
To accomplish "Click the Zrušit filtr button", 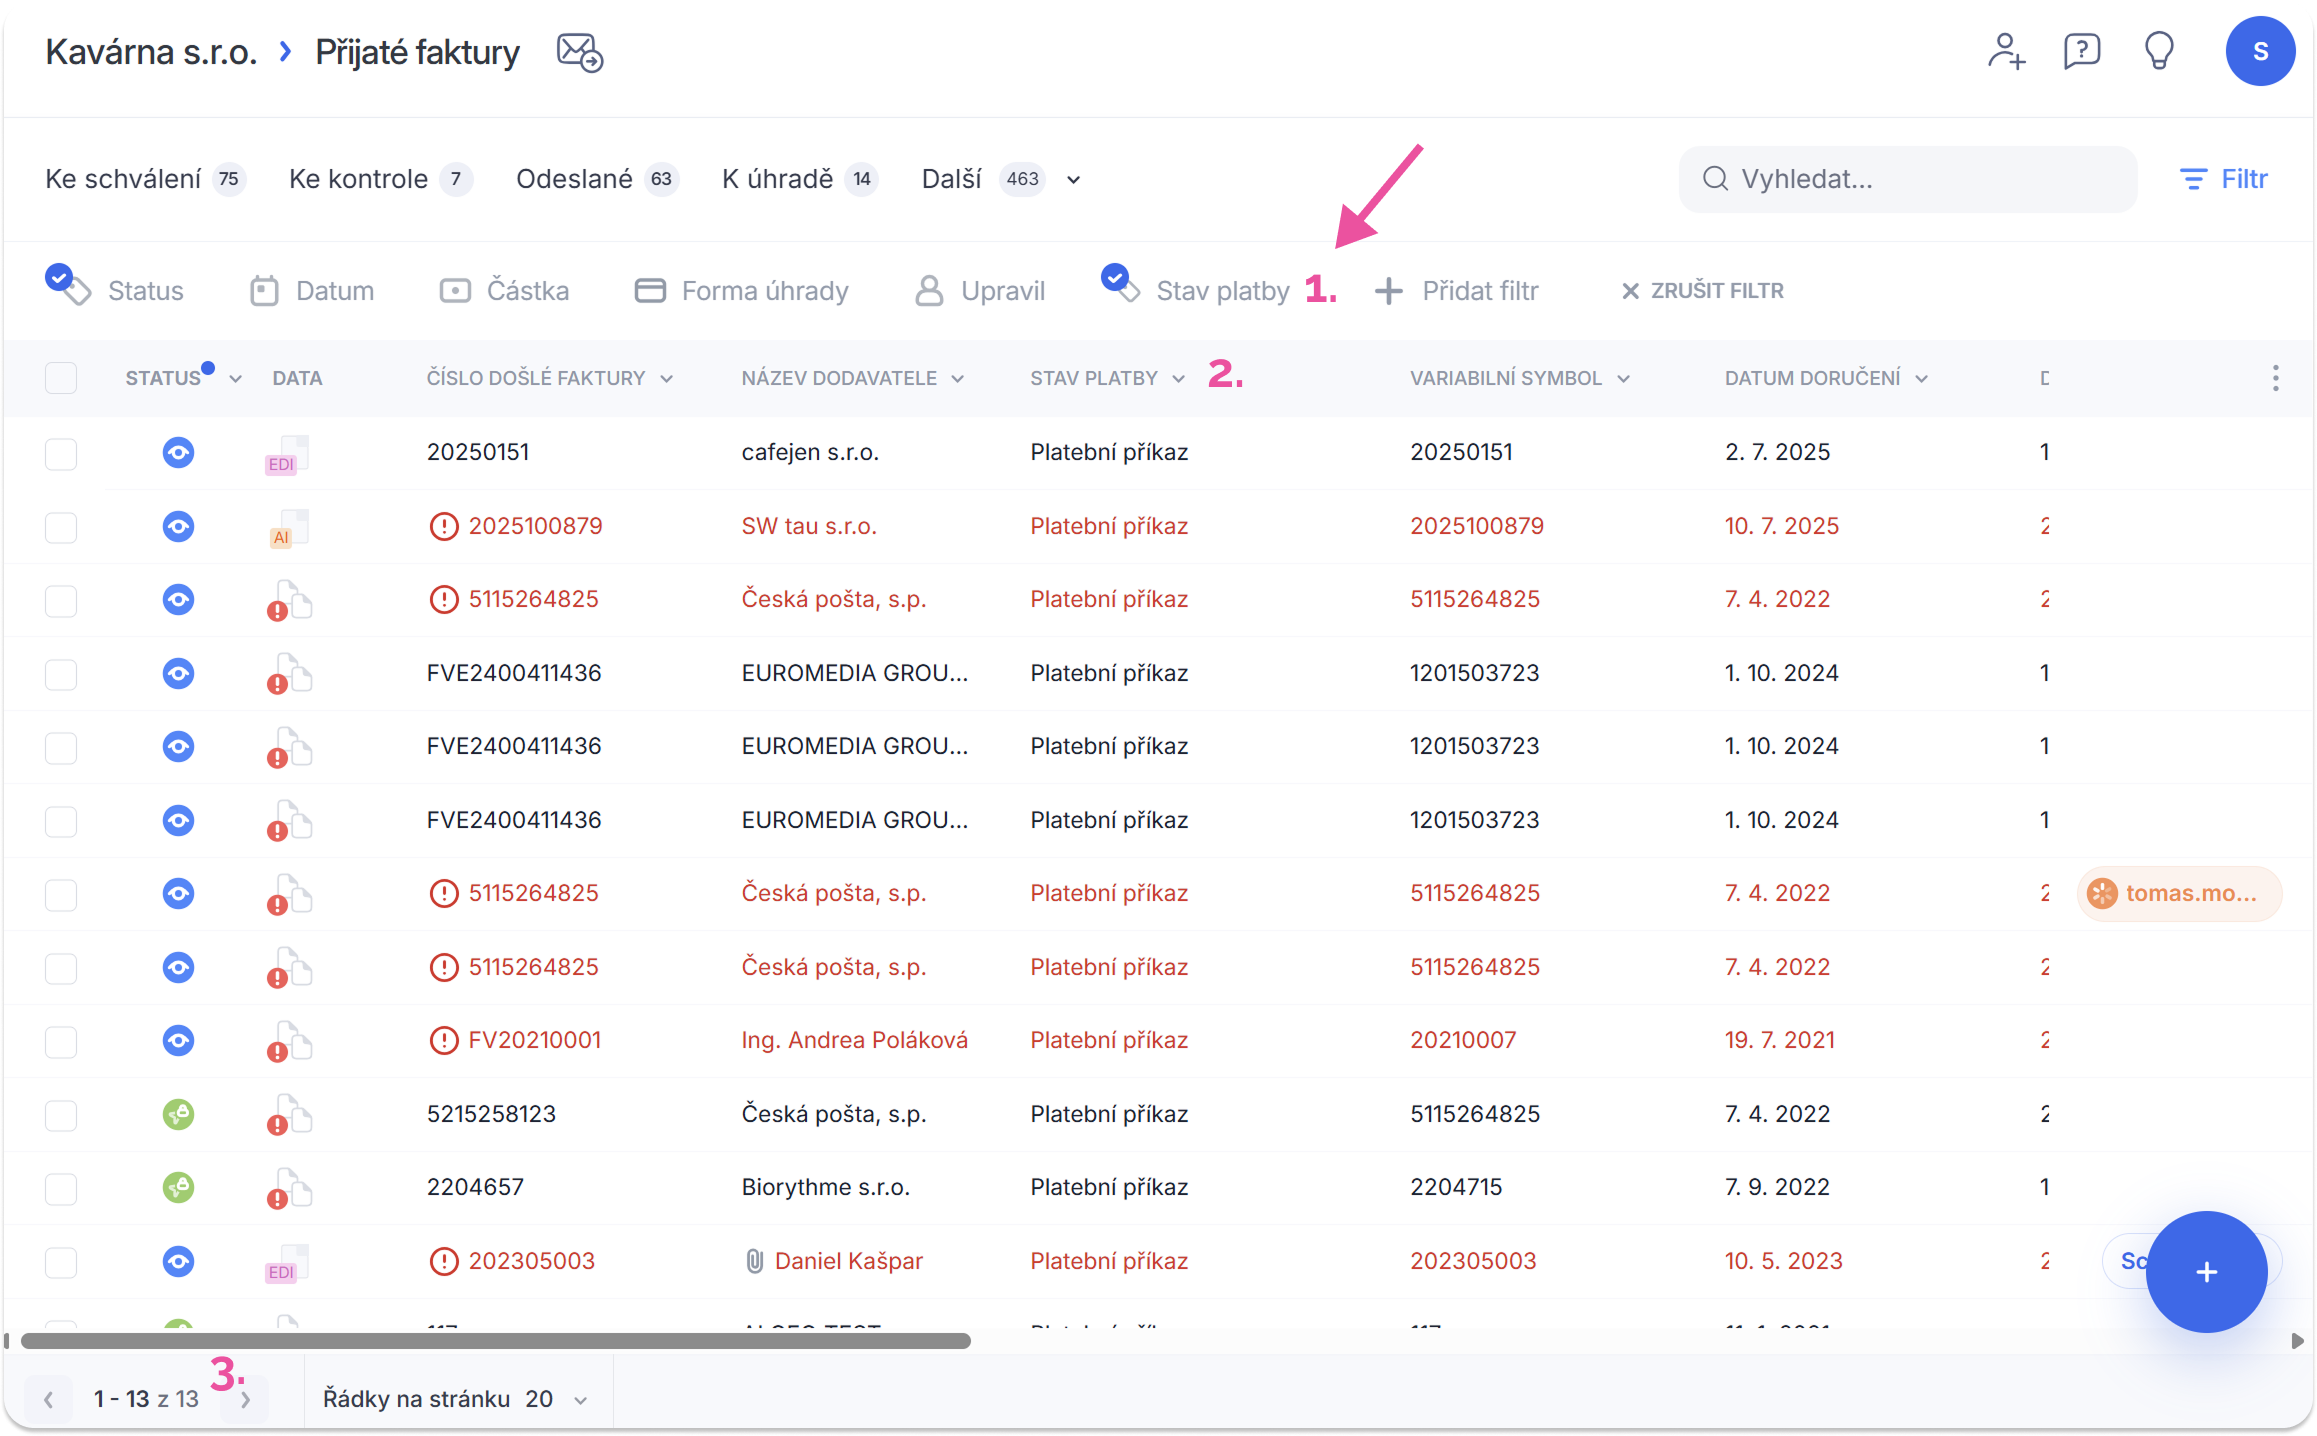I will click(x=1702, y=291).
